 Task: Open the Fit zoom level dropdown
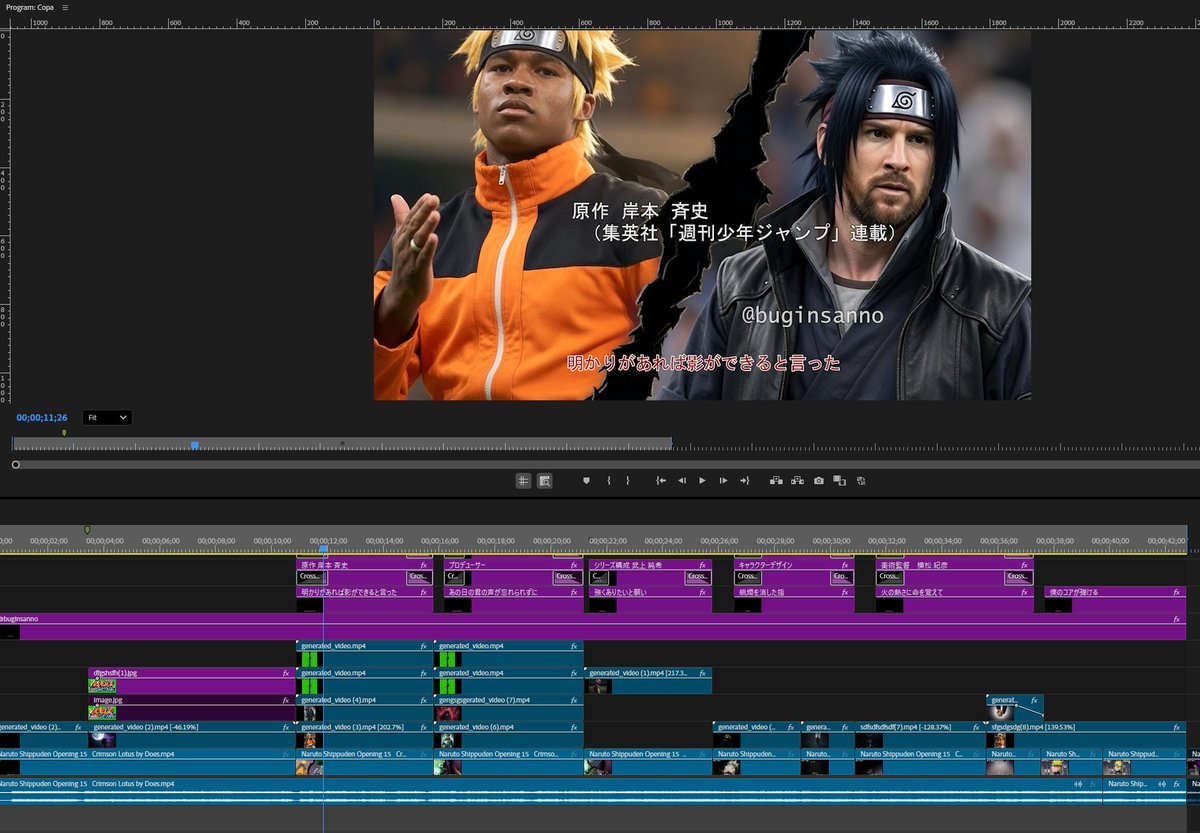[x=107, y=417]
